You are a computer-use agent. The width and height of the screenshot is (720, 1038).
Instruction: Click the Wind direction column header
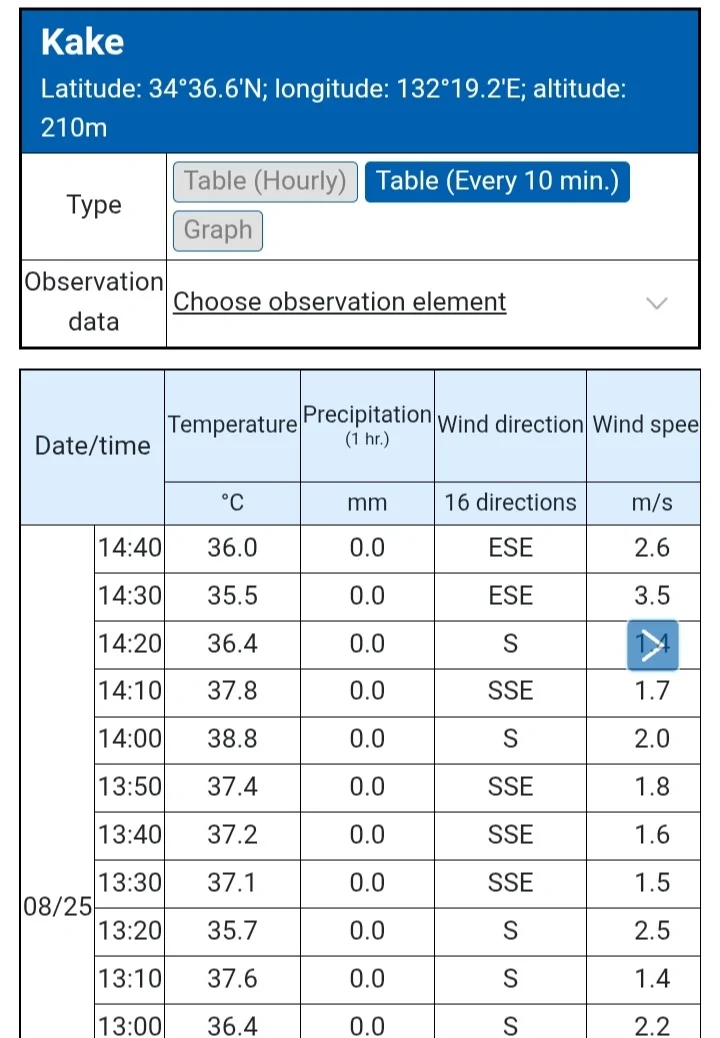coord(510,425)
